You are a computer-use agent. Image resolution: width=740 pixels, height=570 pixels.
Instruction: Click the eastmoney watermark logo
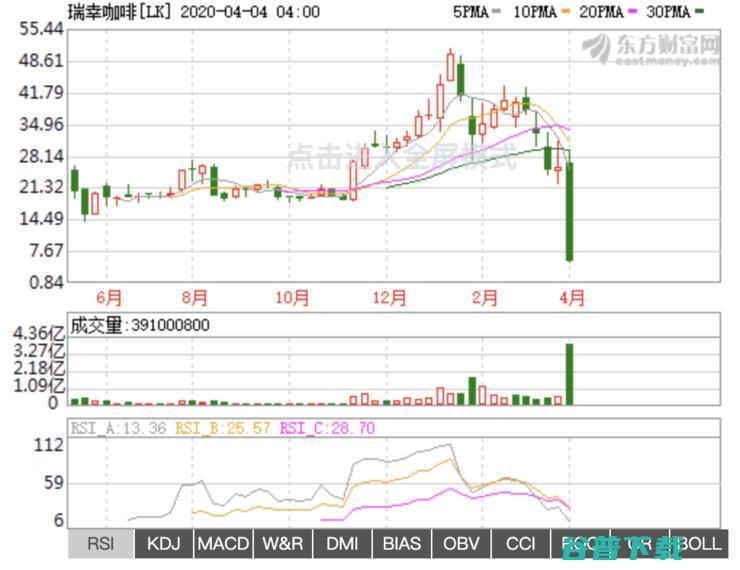tap(651, 49)
